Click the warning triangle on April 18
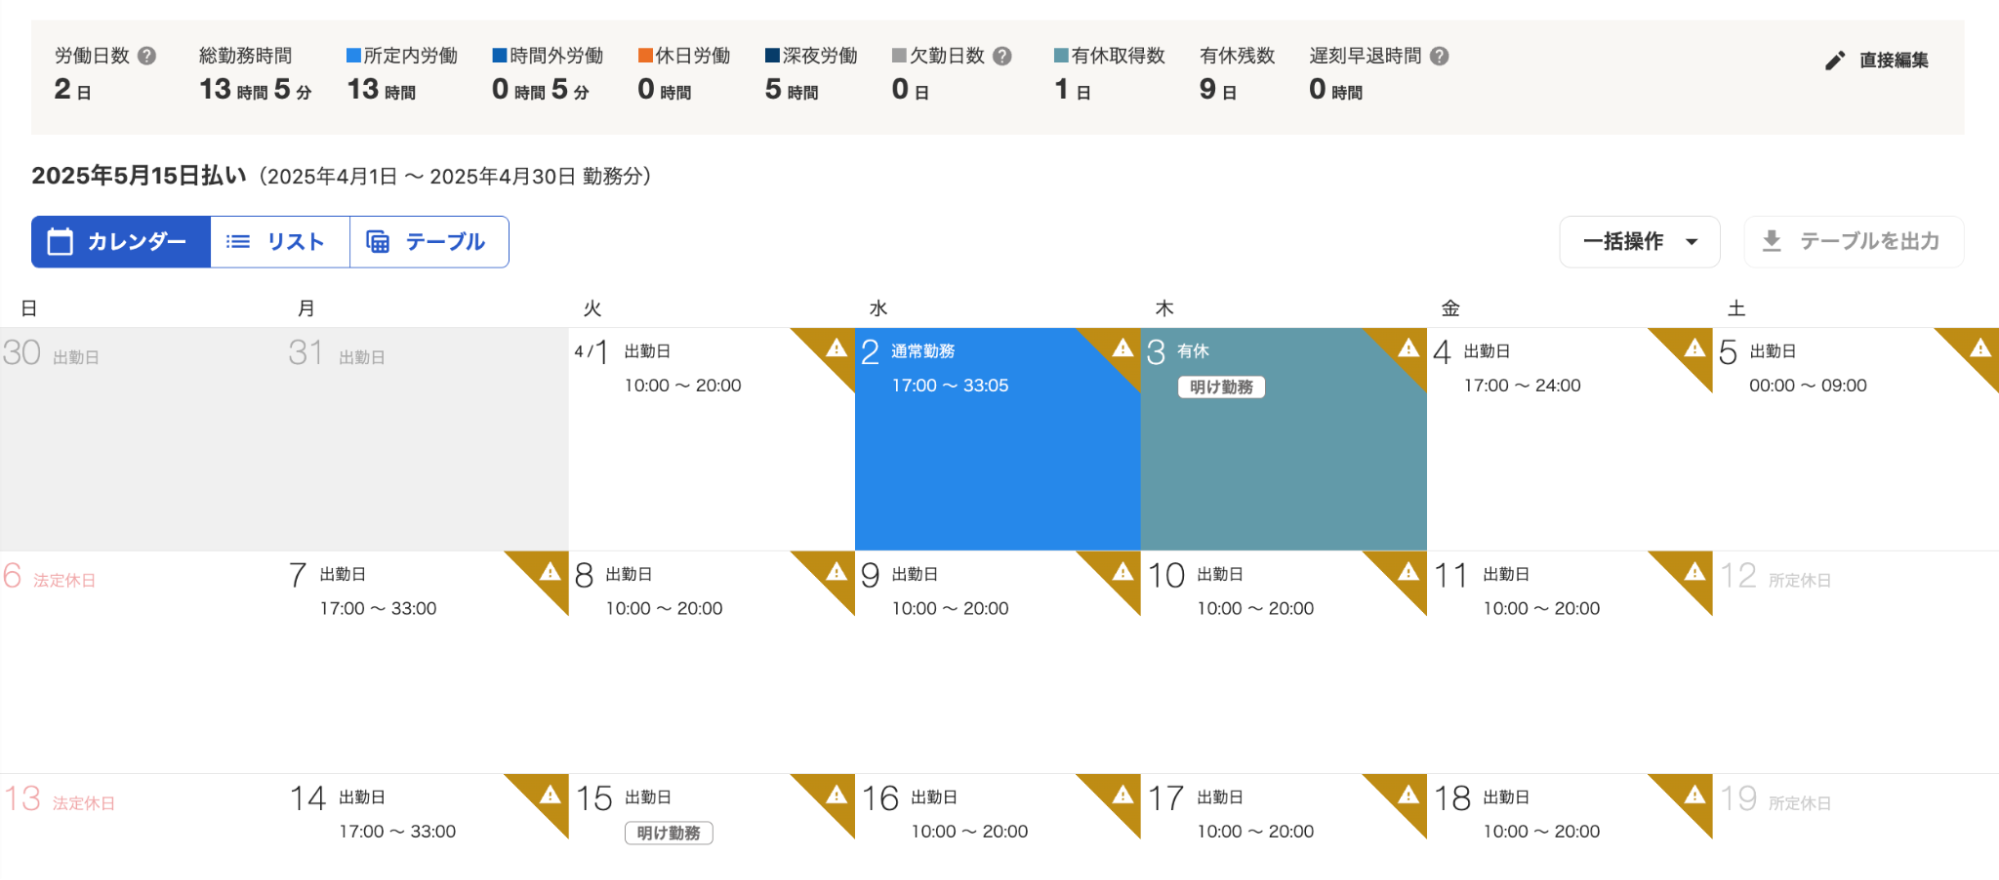The image size is (1999, 880). [x=1694, y=794]
